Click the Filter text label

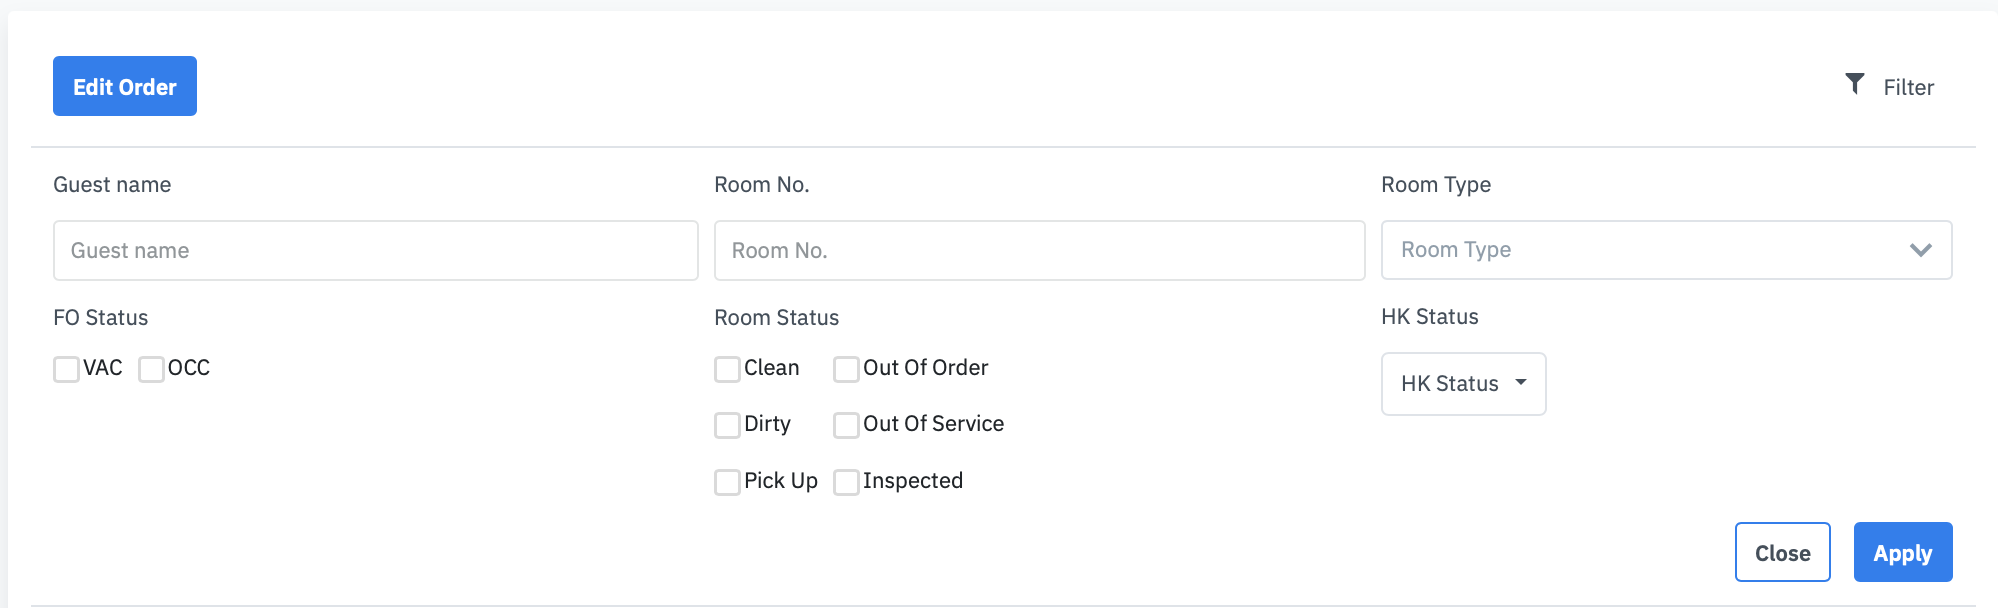point(1908,88)
